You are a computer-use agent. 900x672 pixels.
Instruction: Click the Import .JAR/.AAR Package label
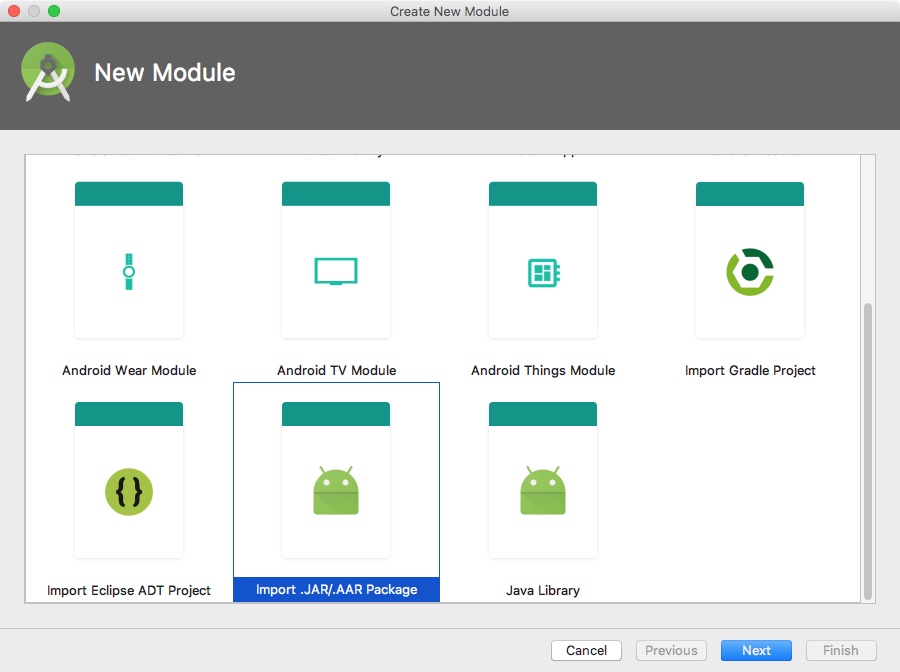(x=336, y=589)
